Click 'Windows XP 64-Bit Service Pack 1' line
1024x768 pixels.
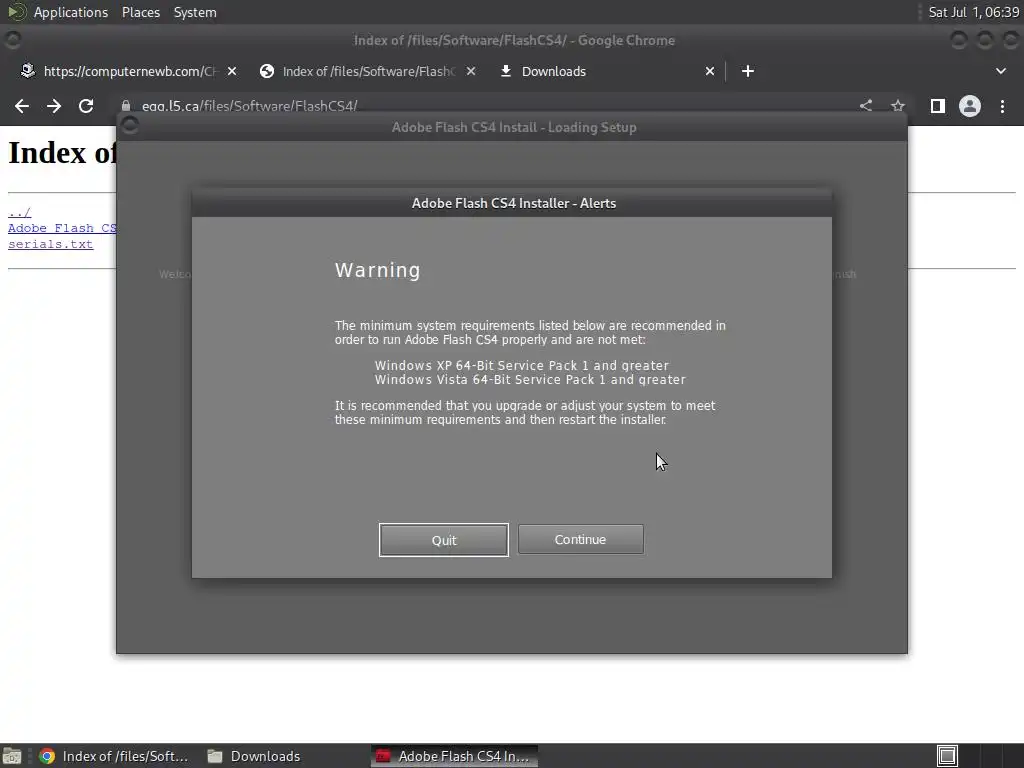[x=522, y=365]
